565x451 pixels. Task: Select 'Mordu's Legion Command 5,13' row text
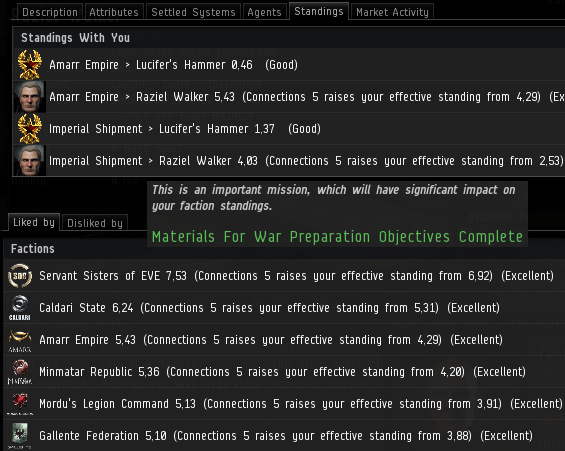coord(301,404)
